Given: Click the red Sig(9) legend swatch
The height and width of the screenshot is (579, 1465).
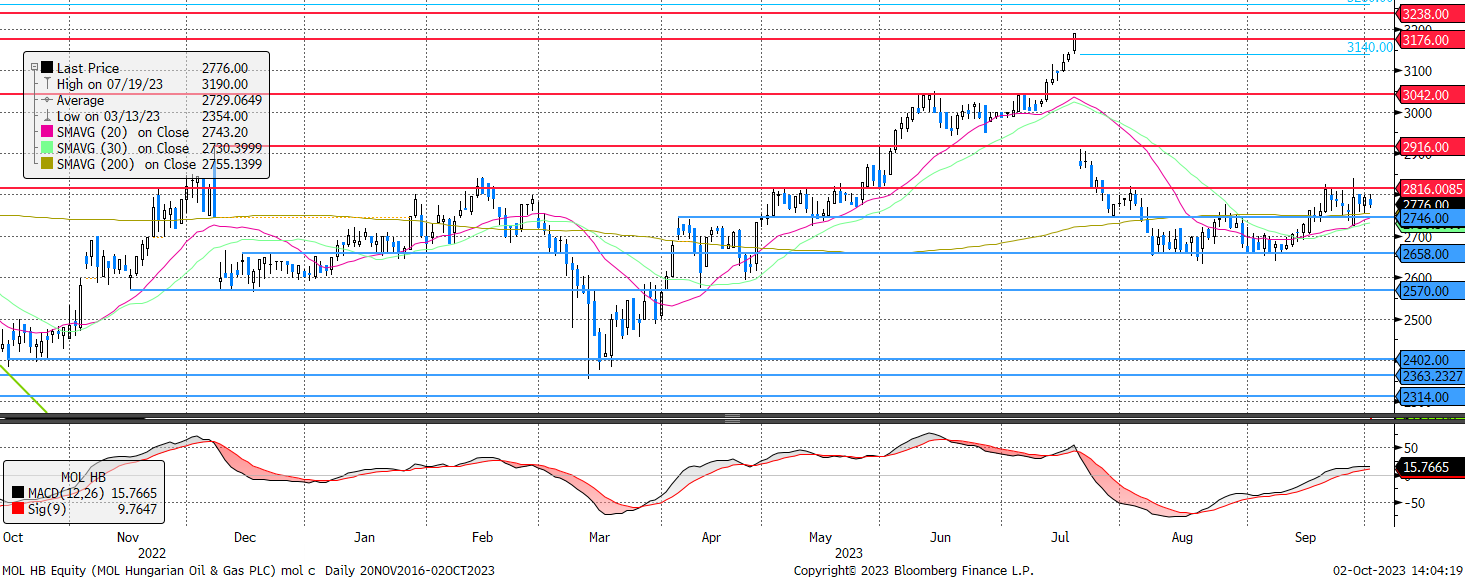Looking at the screenshot, I should click(19, 510).
